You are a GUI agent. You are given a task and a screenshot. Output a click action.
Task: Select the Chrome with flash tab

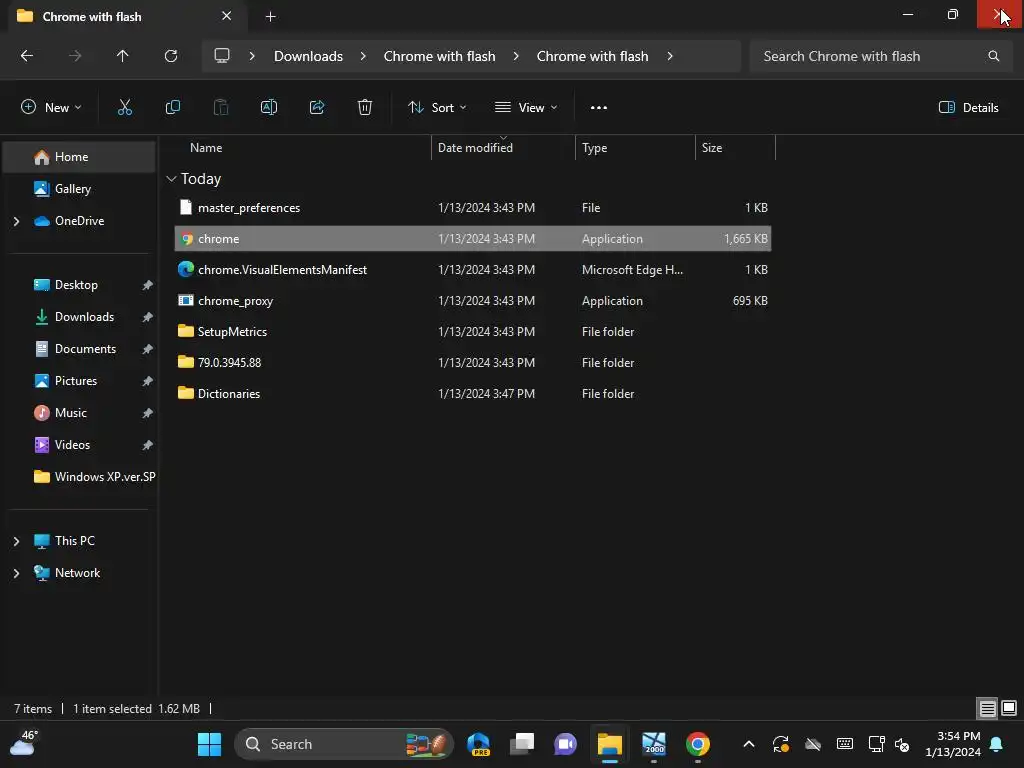click(128, 16)
